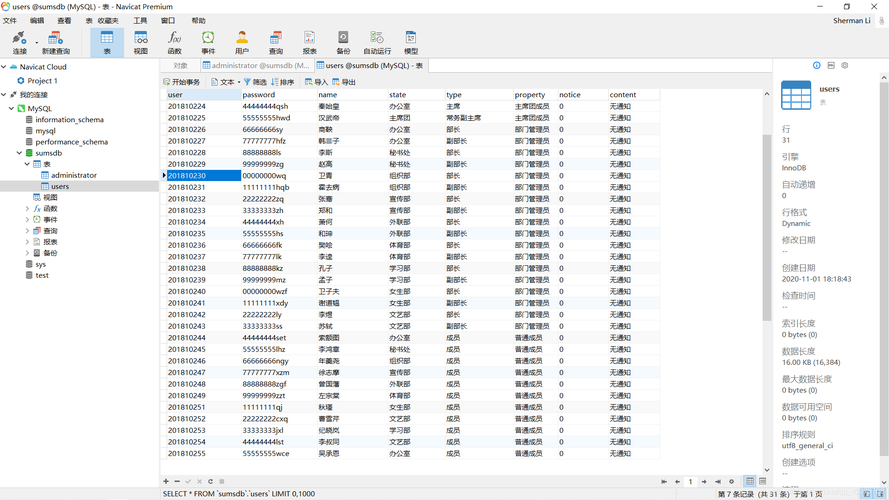Image resolution: width=889 pixels, height=500 pixels.
Task: Open the 帮助 (Help) menu
Action: click(198, 21)
